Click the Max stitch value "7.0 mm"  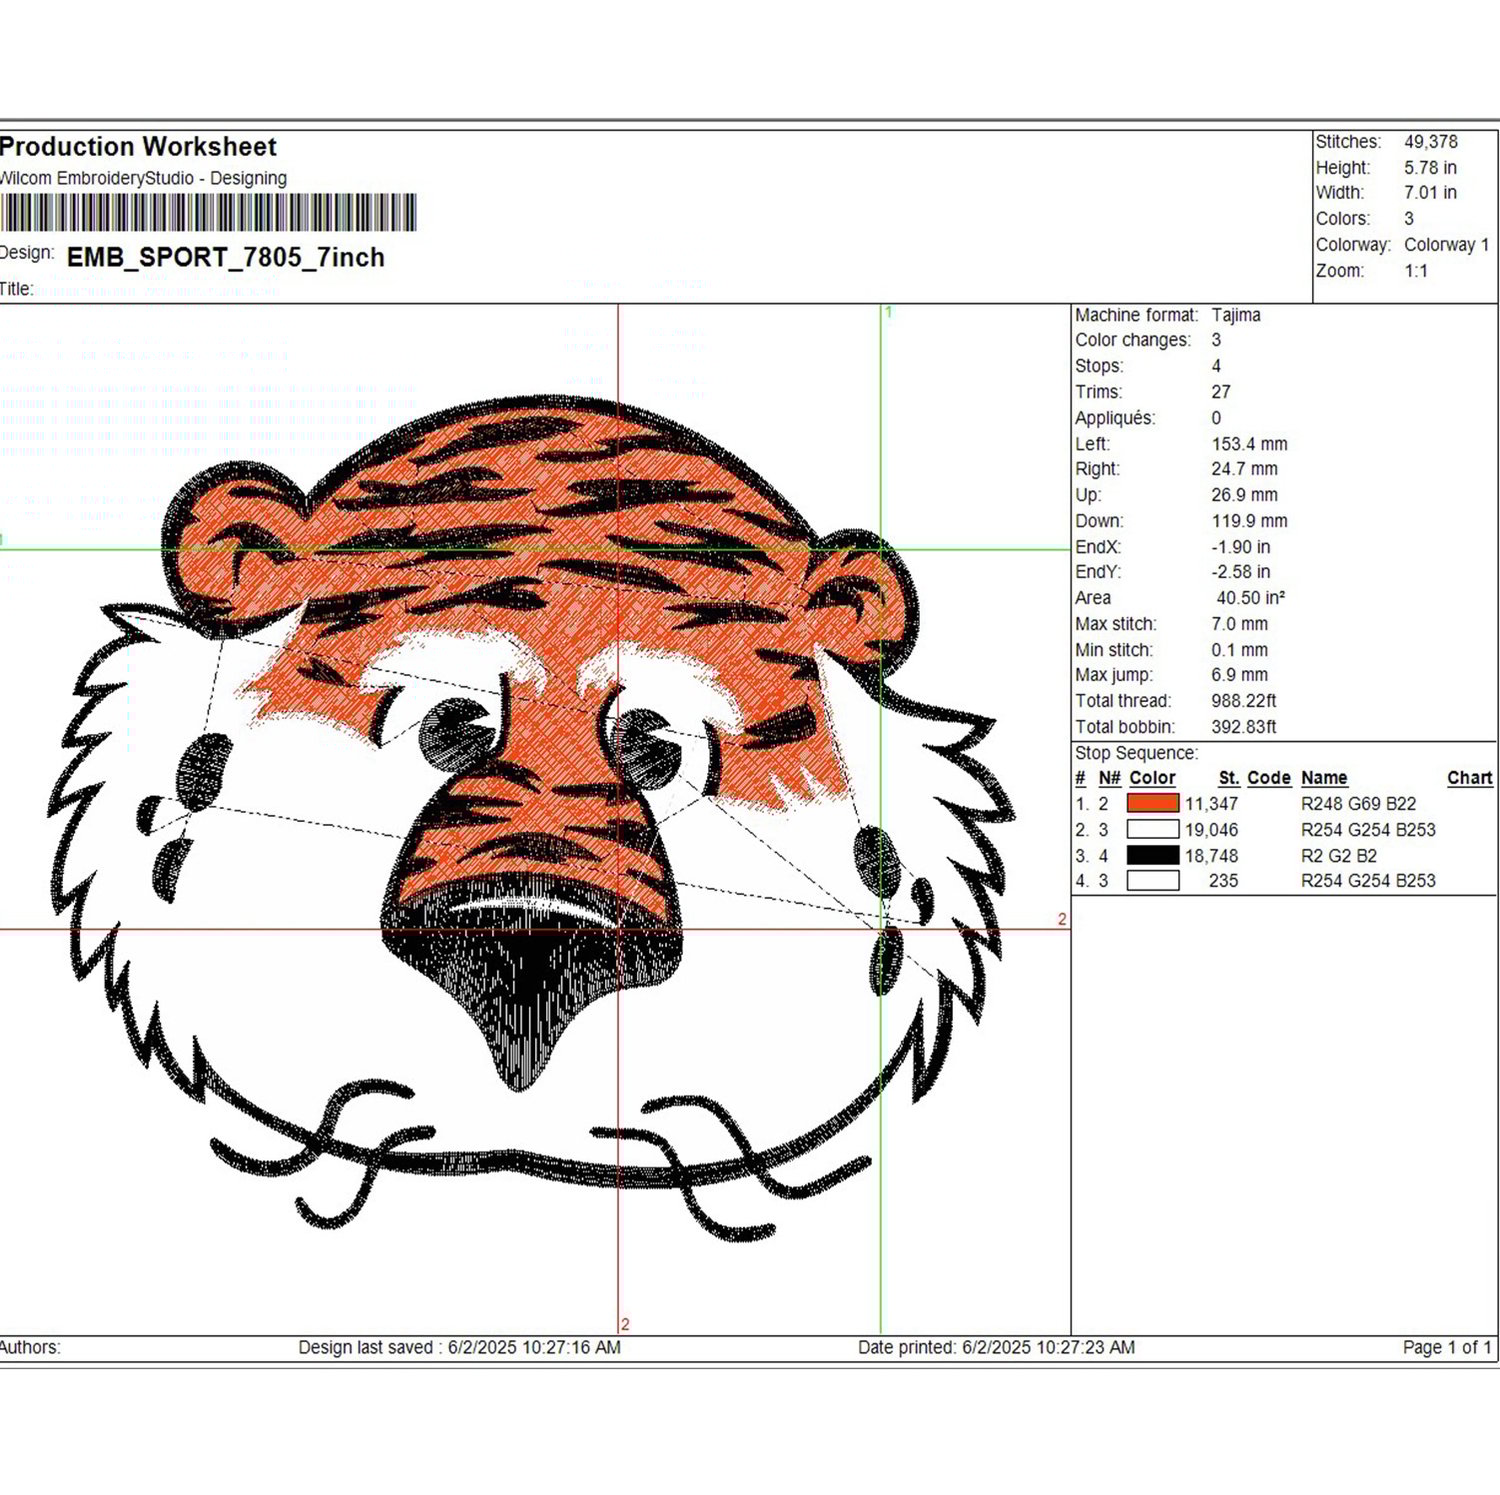coord(1239,624)
